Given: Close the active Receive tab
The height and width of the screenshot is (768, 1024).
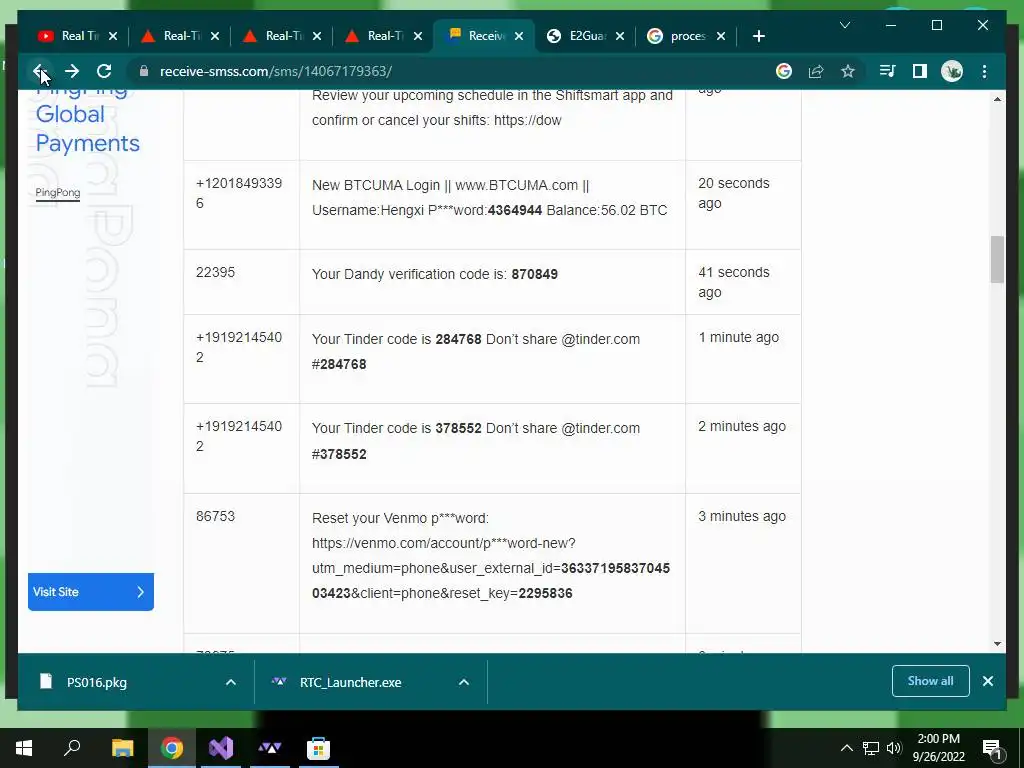Looking at the screenshot, I should point(519,36).
